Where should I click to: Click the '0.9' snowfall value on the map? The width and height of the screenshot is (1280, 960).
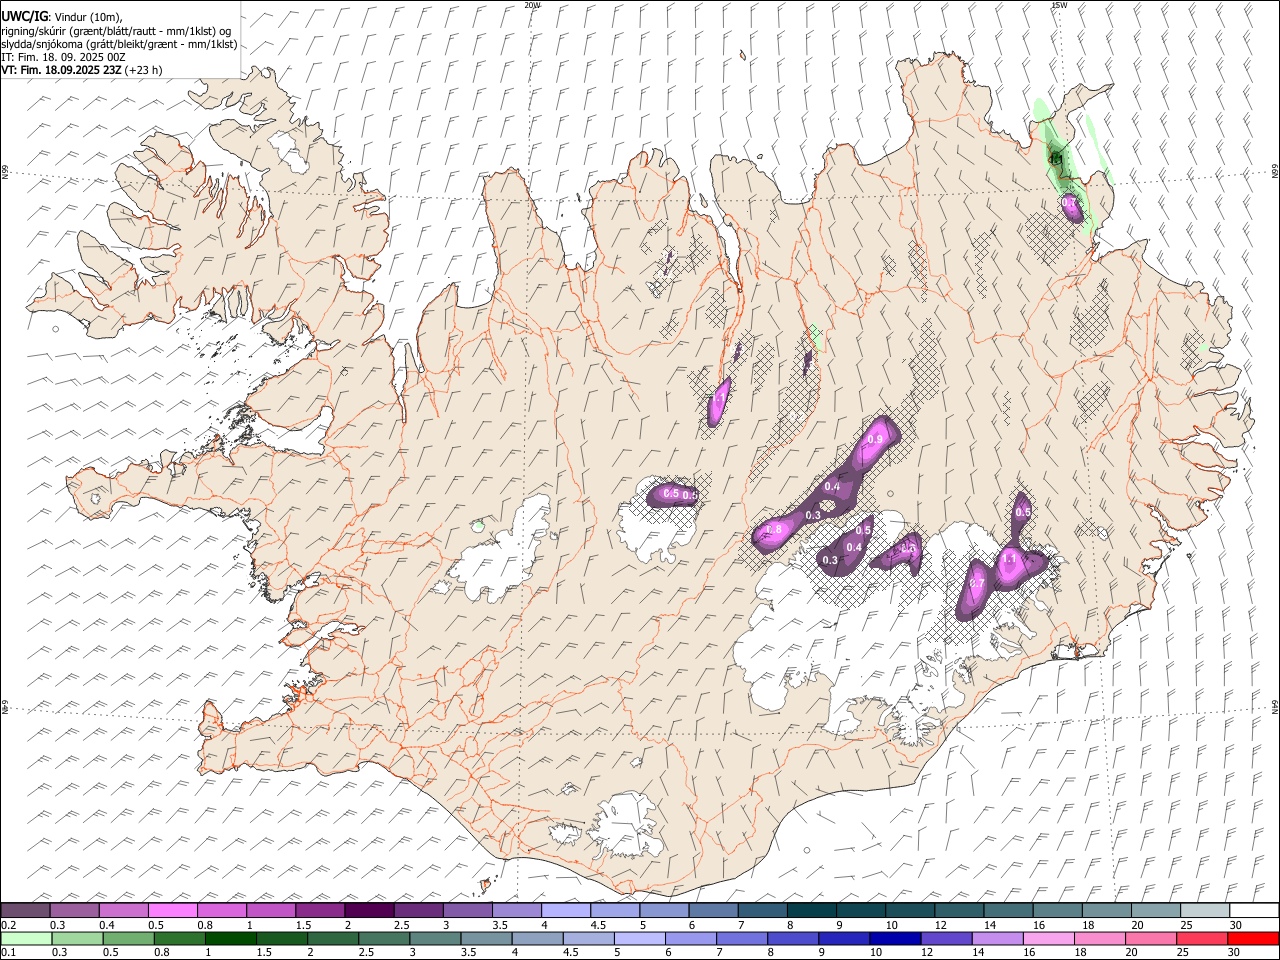click(875, 440)
